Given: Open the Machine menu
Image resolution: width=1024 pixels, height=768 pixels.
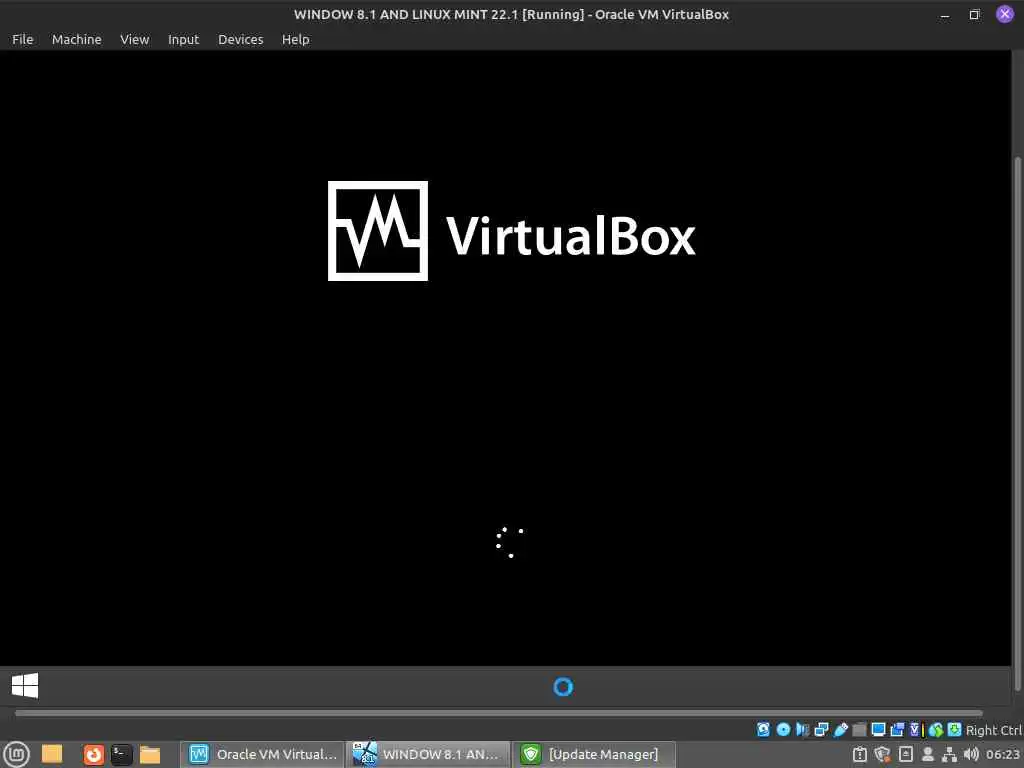Looking at the screenshot, I should point(76,39).
